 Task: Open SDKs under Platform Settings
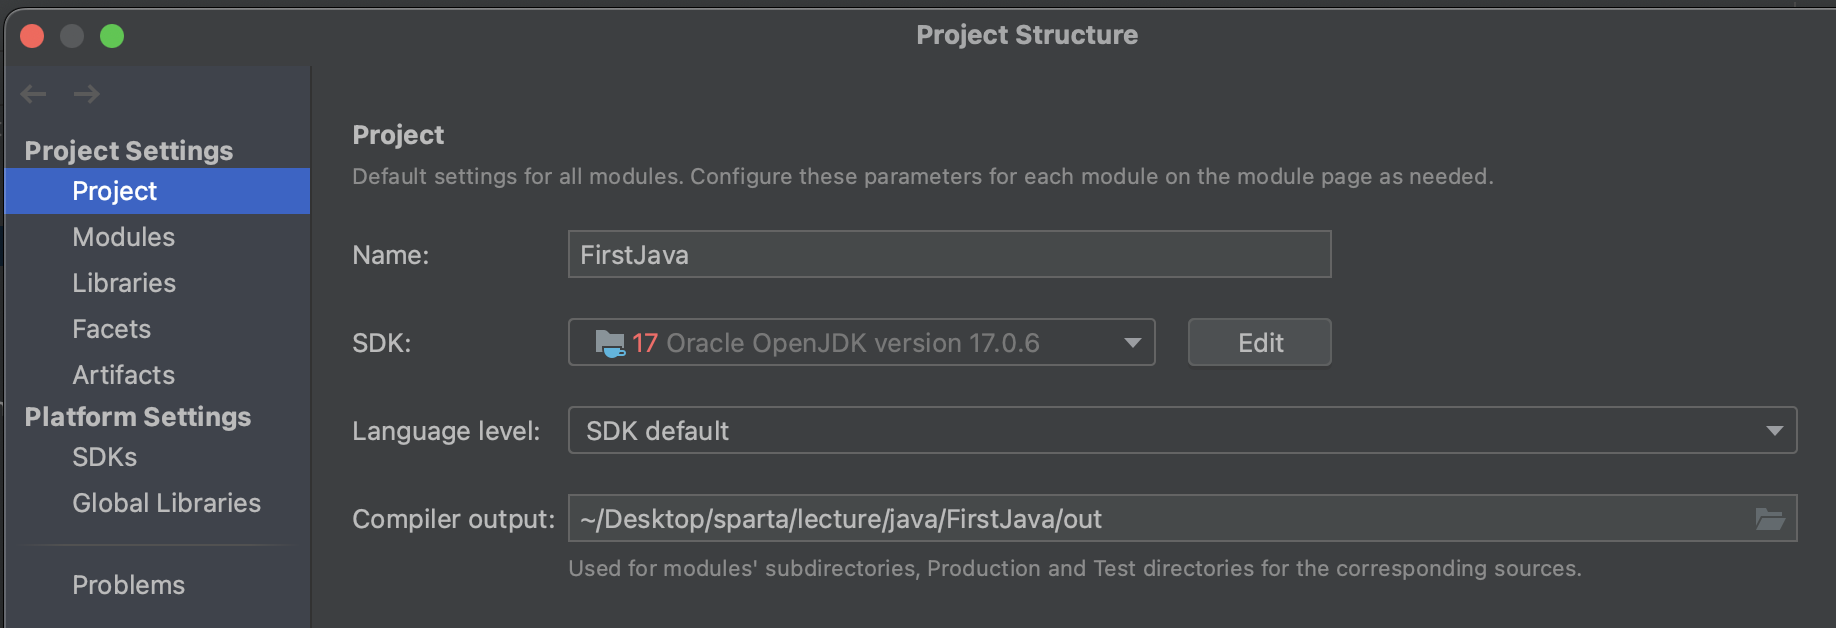pos(104,457)
